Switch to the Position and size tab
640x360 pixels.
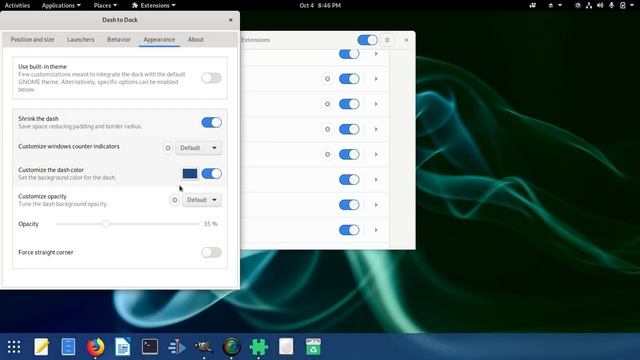coord(32,40)
